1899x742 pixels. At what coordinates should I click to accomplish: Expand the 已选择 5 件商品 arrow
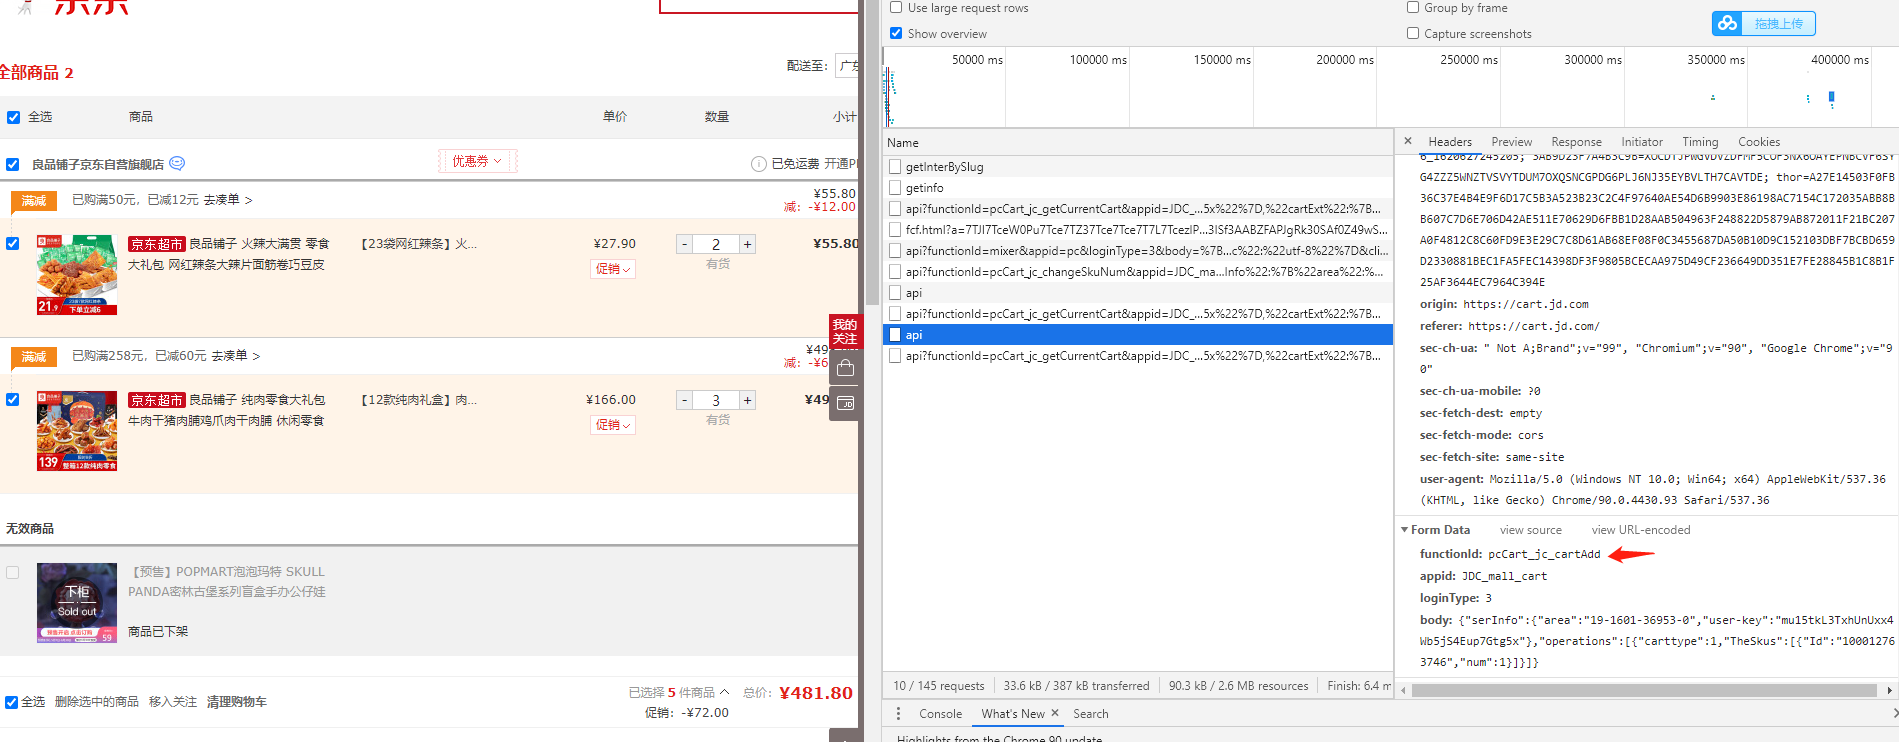[x=725, y=692]
